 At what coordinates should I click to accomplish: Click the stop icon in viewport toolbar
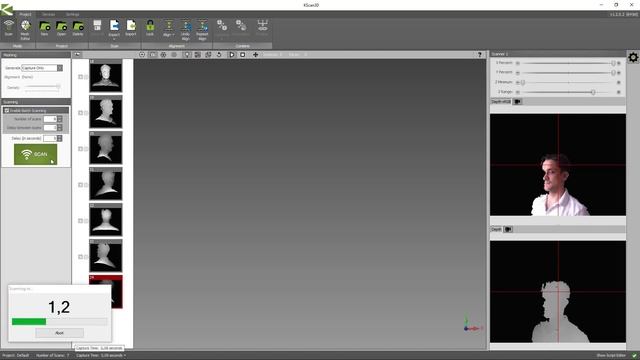pos(242,54)
